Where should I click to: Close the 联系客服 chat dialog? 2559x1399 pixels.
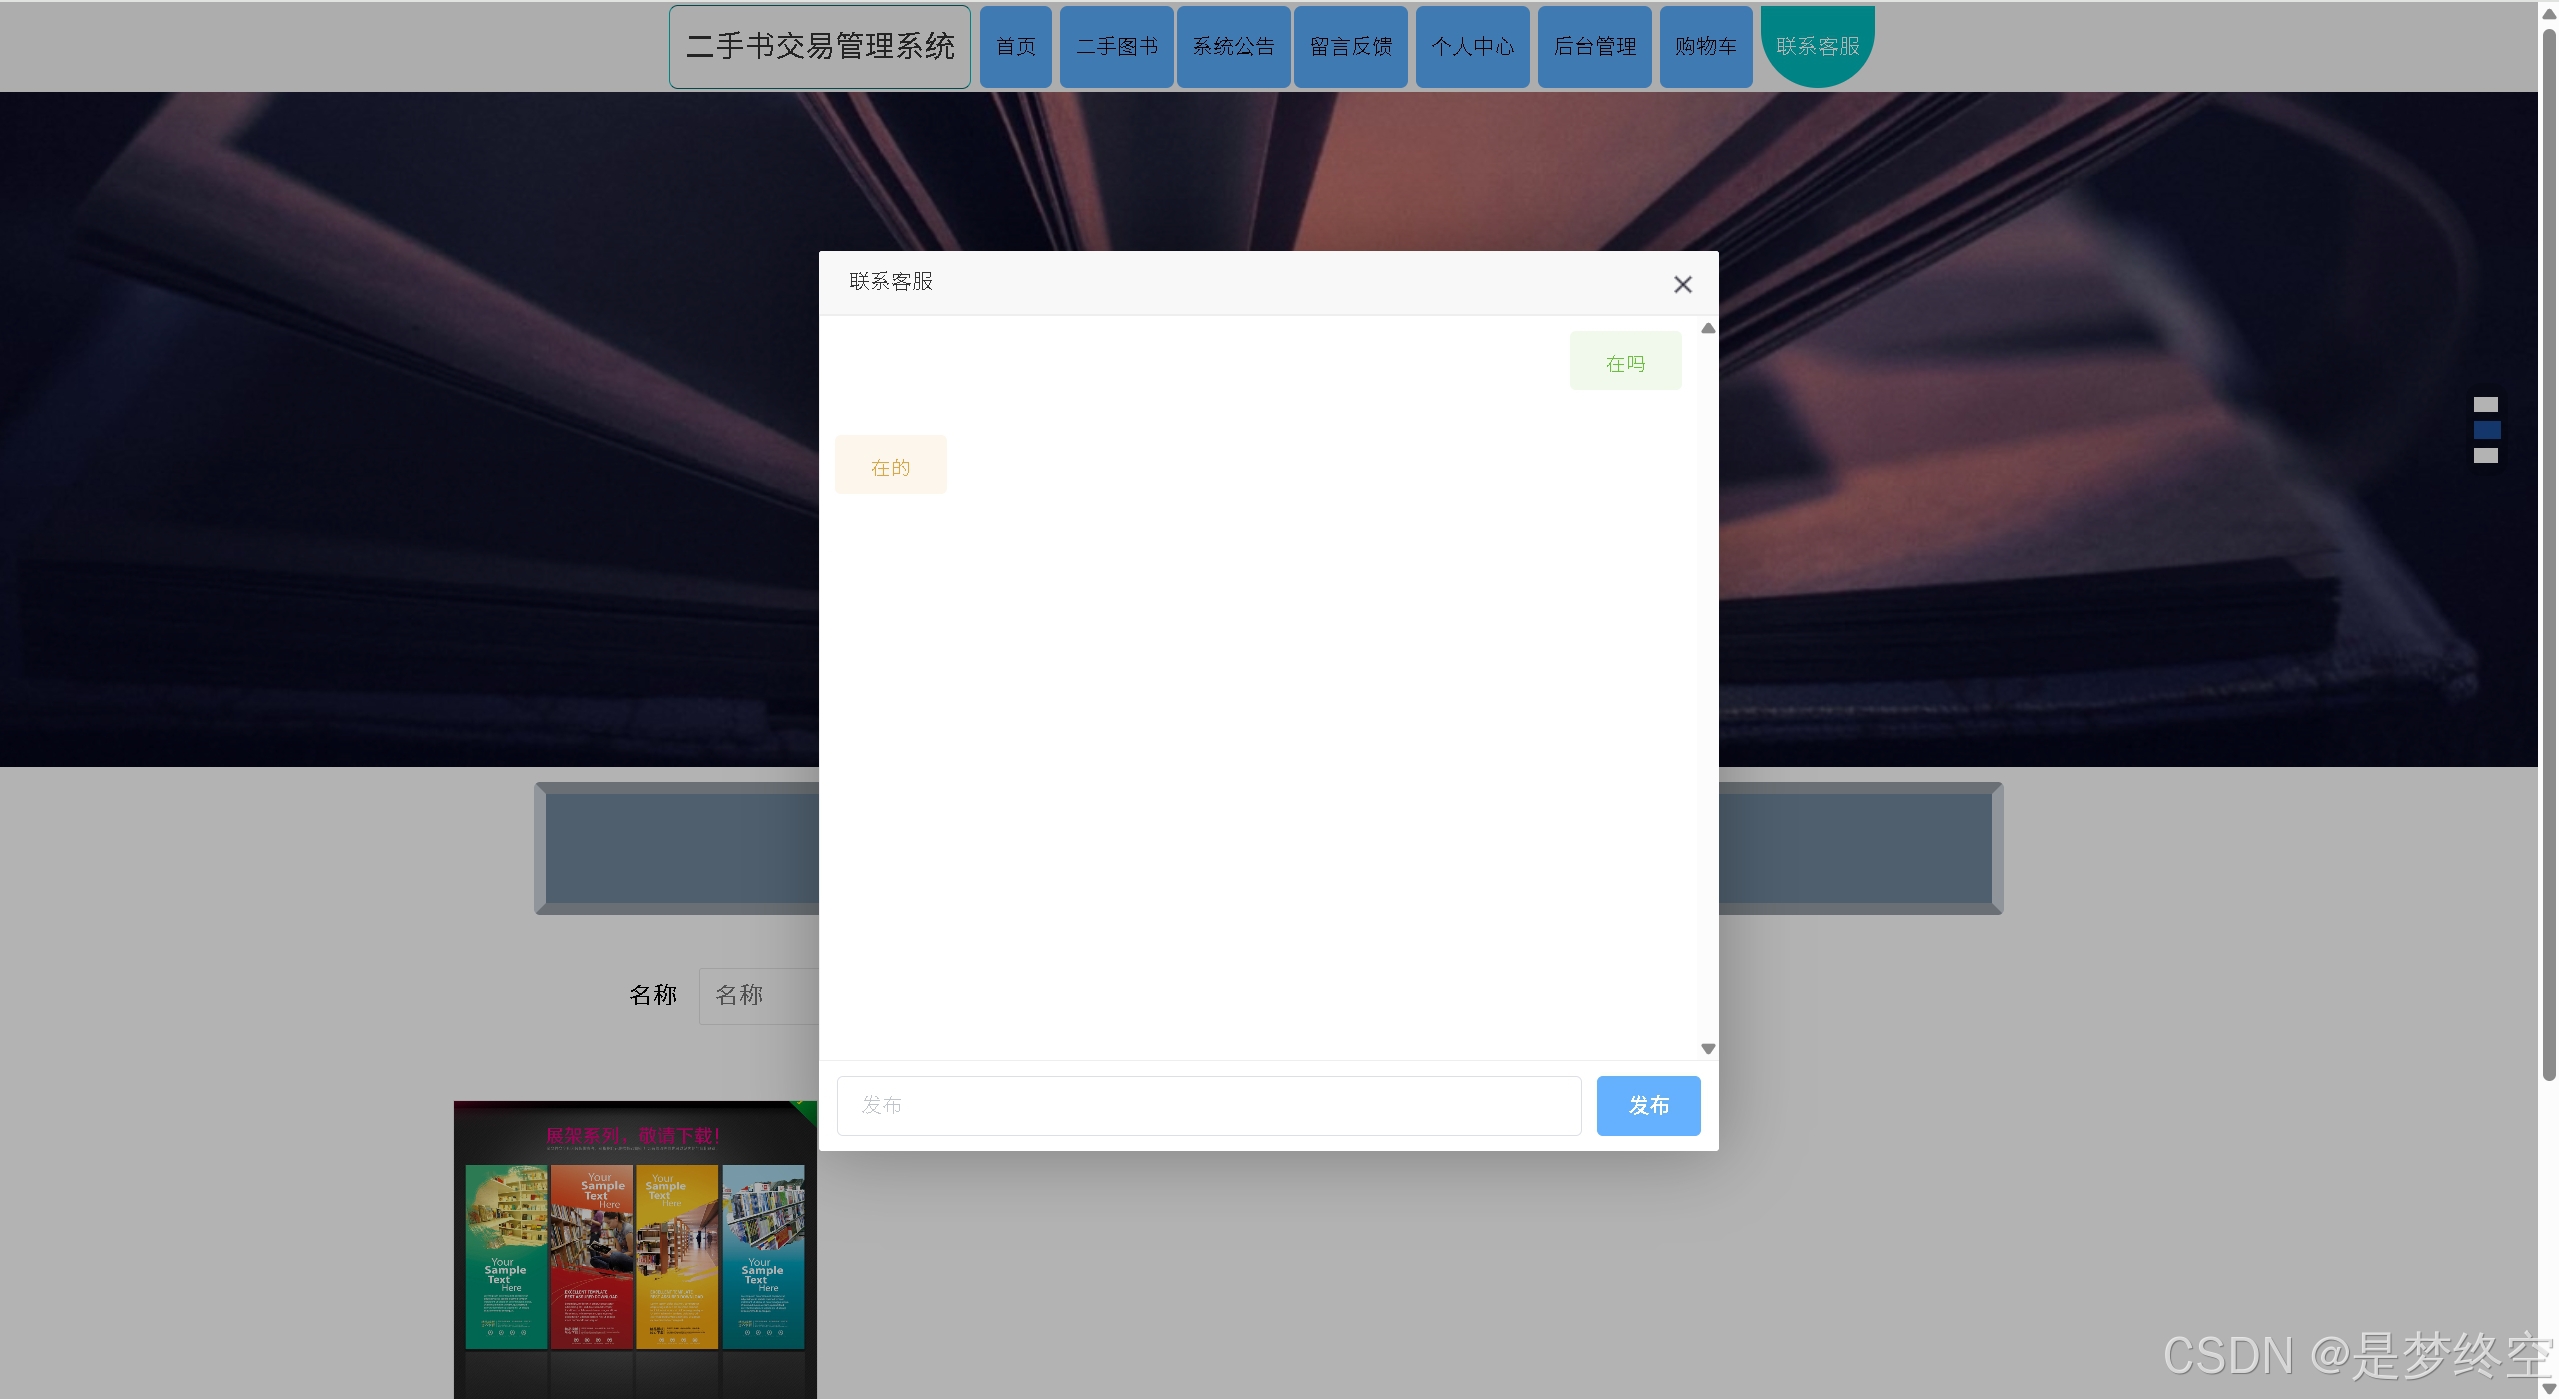click(x=1682, y=284)
